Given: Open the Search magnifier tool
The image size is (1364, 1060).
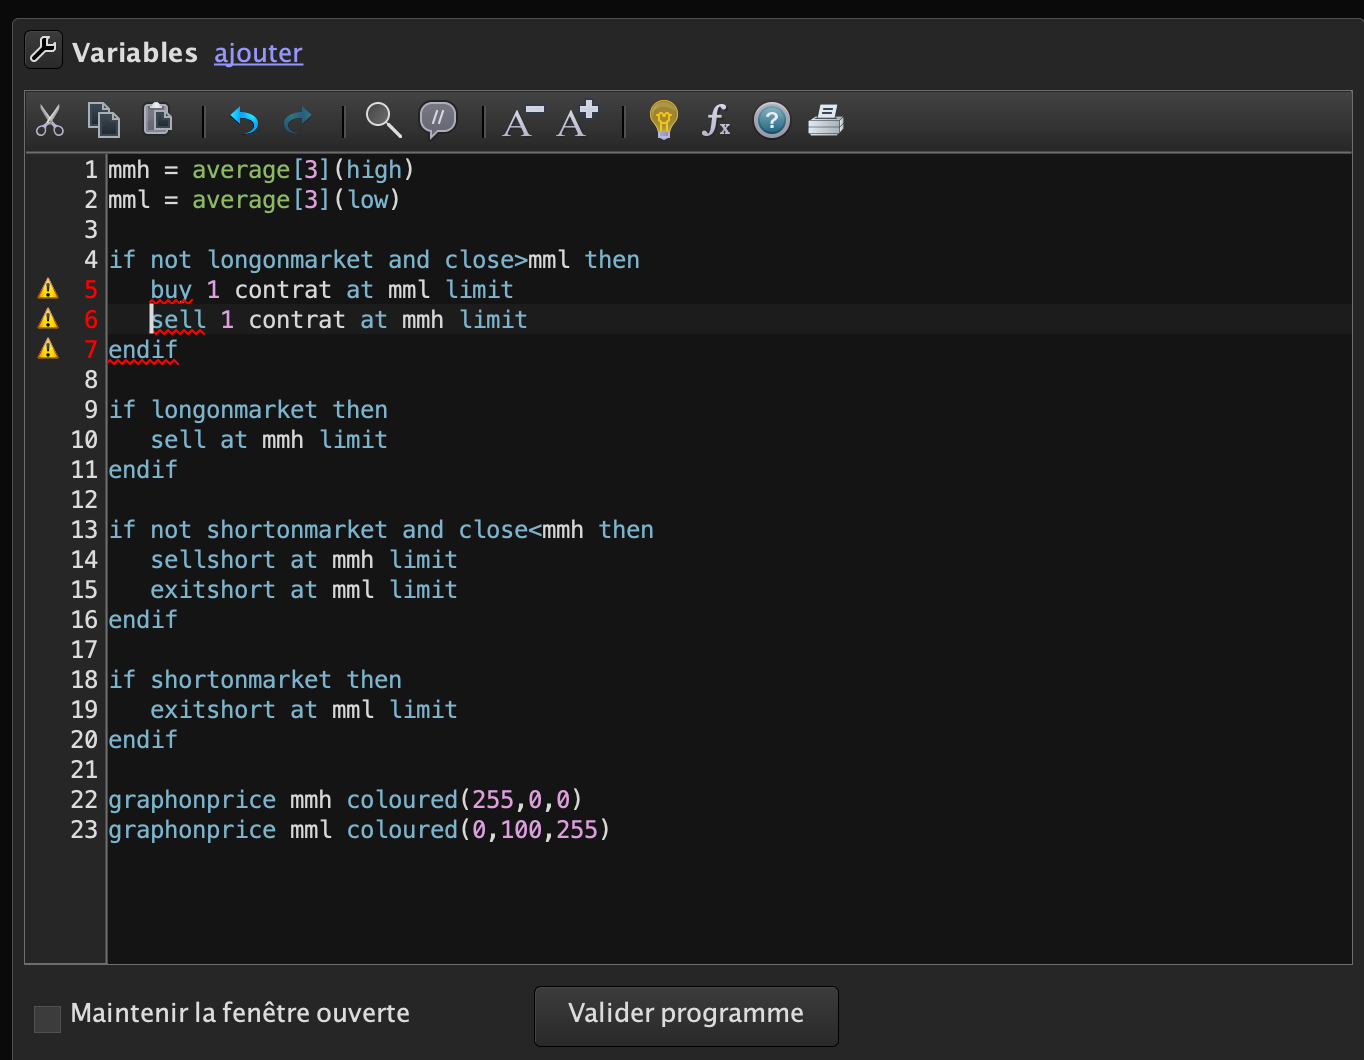Looking at the screenshot, I should point(383,120).
